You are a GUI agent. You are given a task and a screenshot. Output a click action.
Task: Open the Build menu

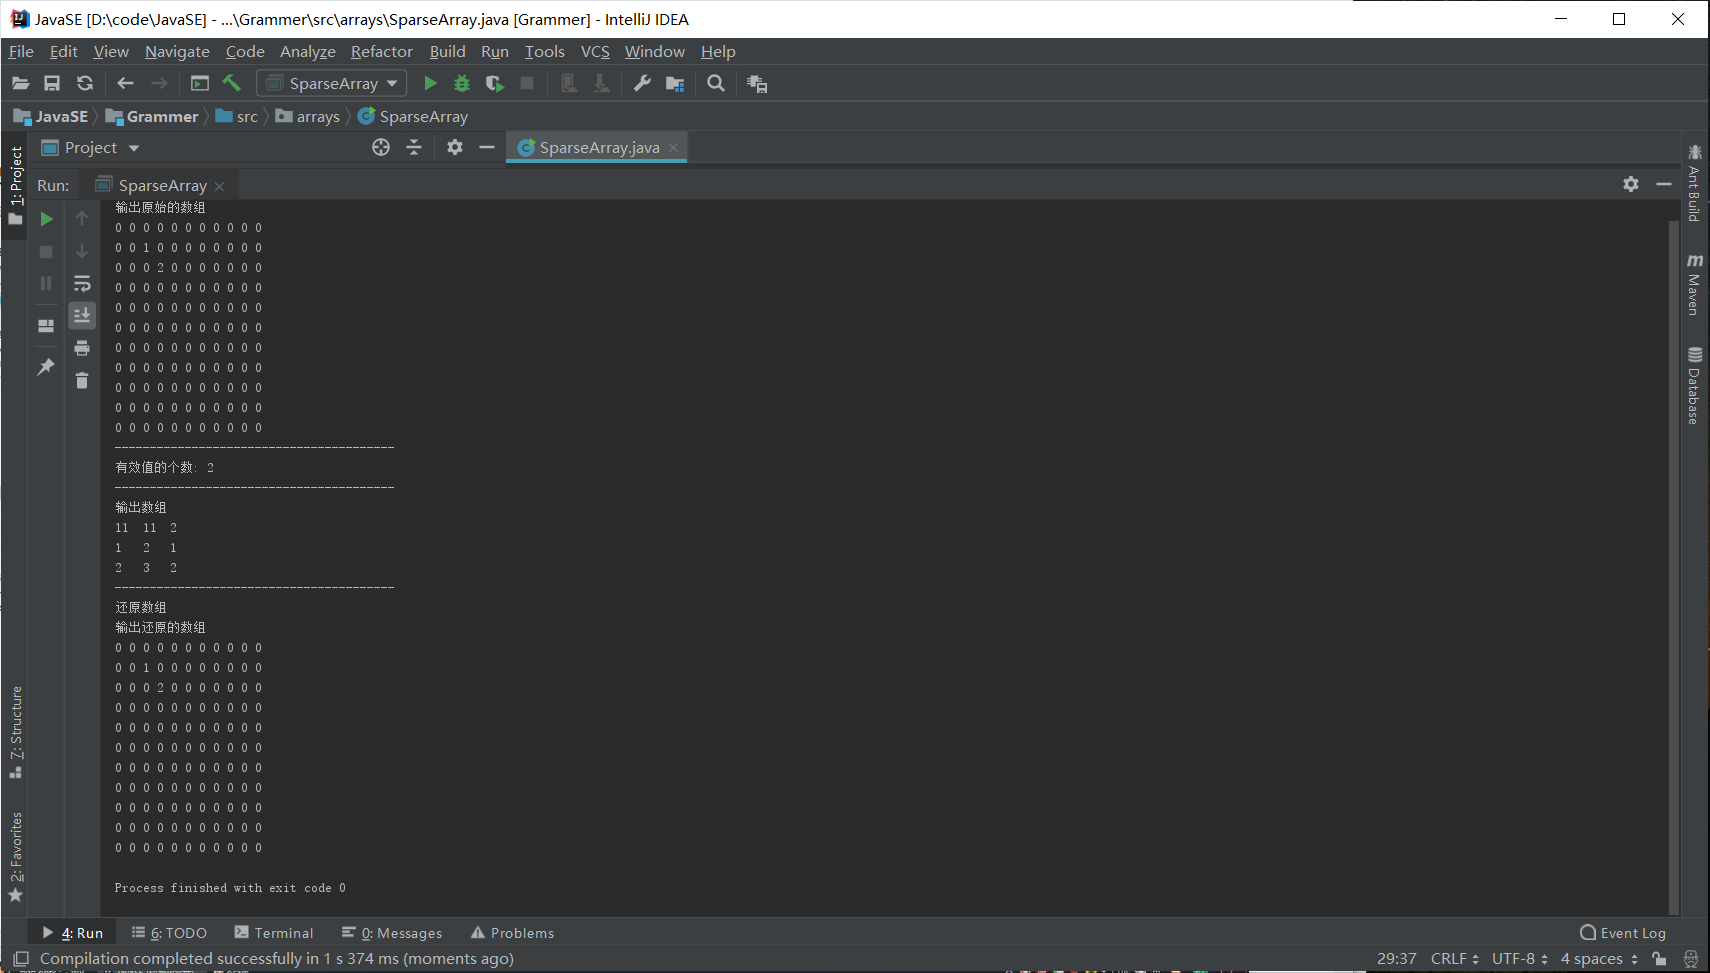coord(447,52)
